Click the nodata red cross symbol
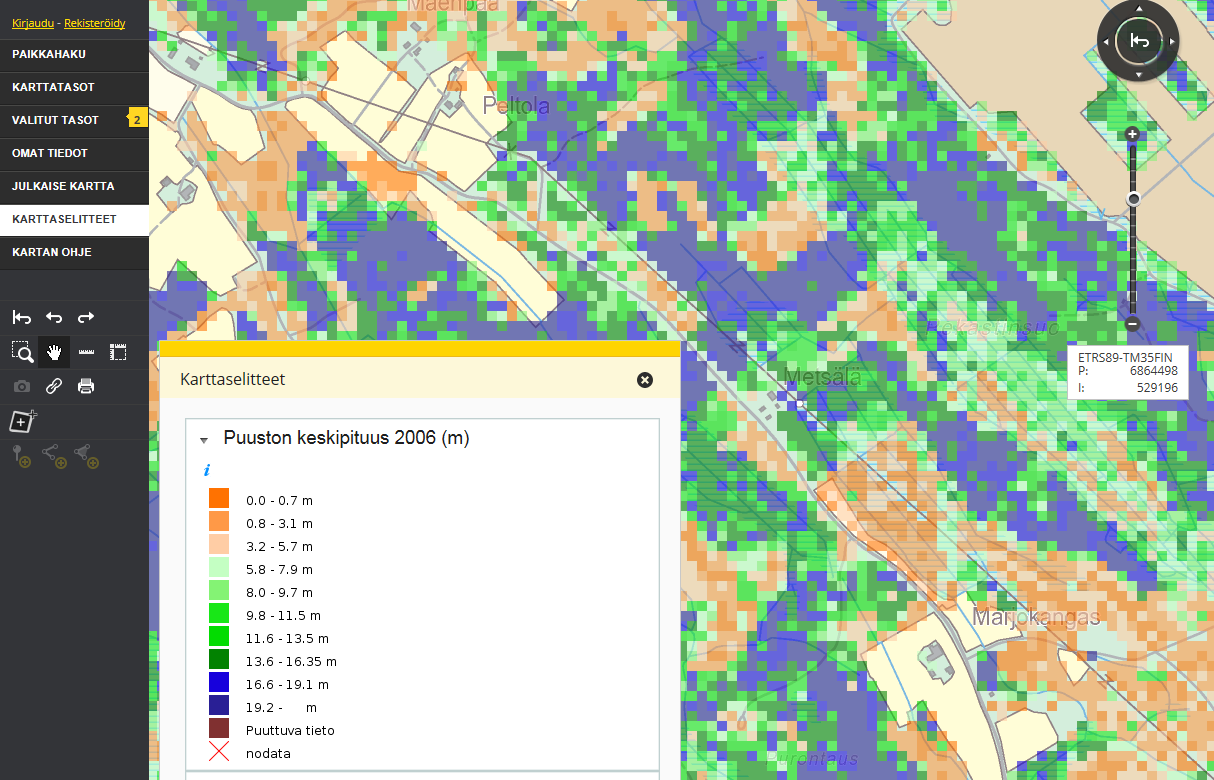 (x=219, y=751)
